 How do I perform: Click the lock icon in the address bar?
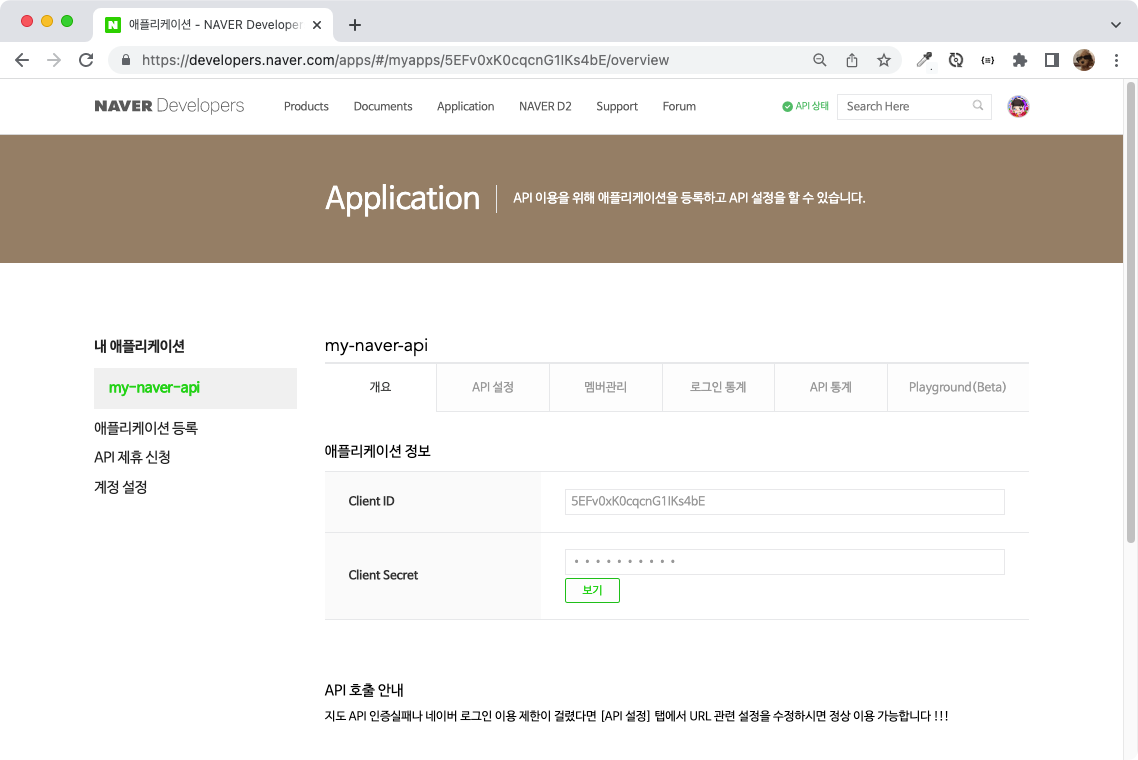(x=126, y=60)
